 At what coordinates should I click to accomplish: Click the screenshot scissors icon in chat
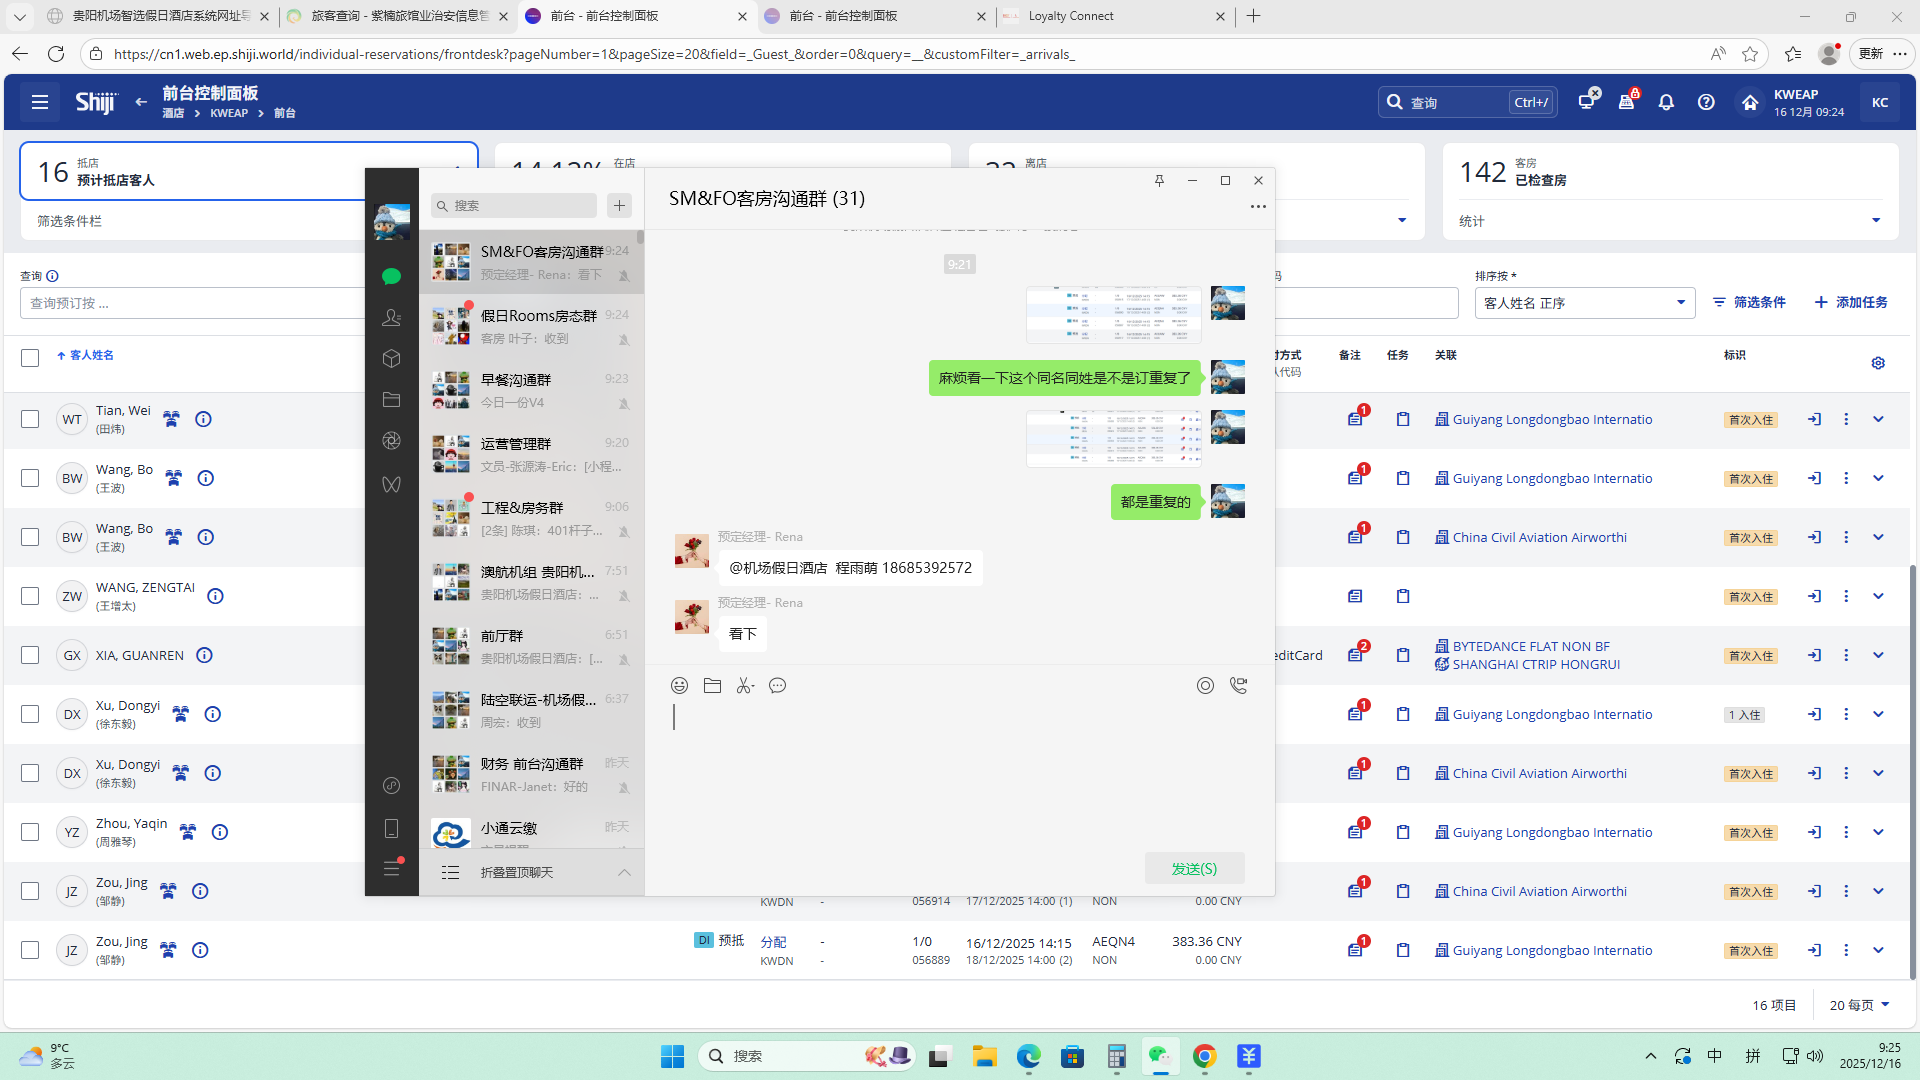[x=745, y=686]
